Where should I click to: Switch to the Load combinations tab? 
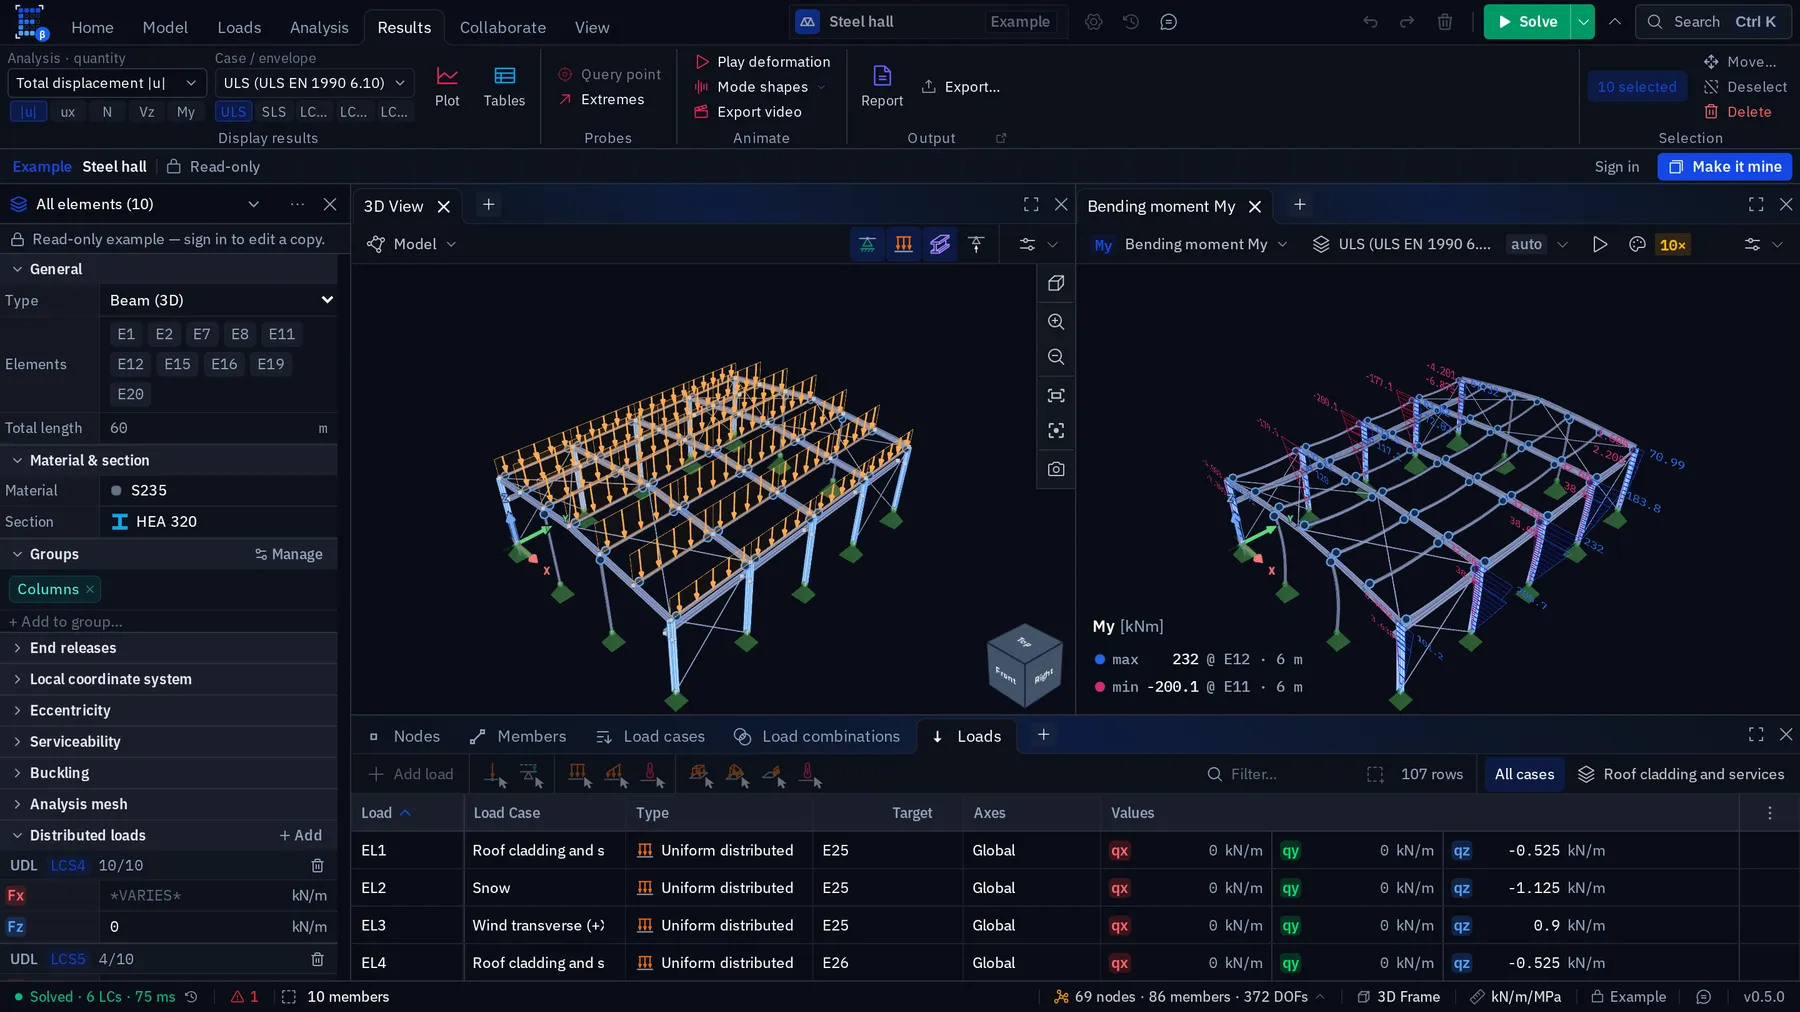point(817,737)
